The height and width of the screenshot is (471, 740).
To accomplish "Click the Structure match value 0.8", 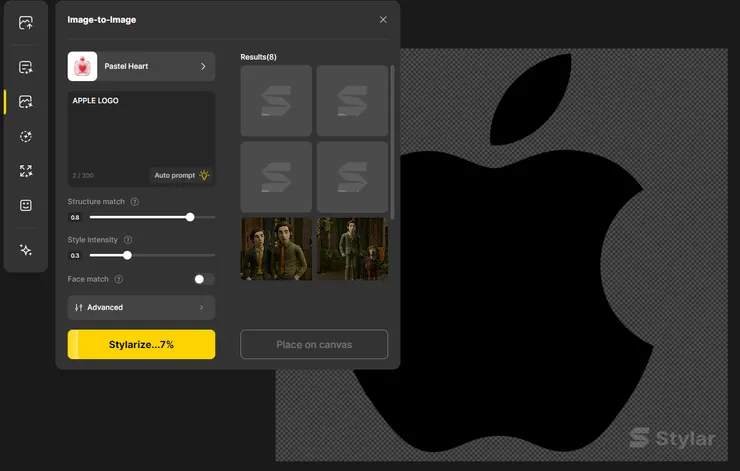I will coord(75,218).
